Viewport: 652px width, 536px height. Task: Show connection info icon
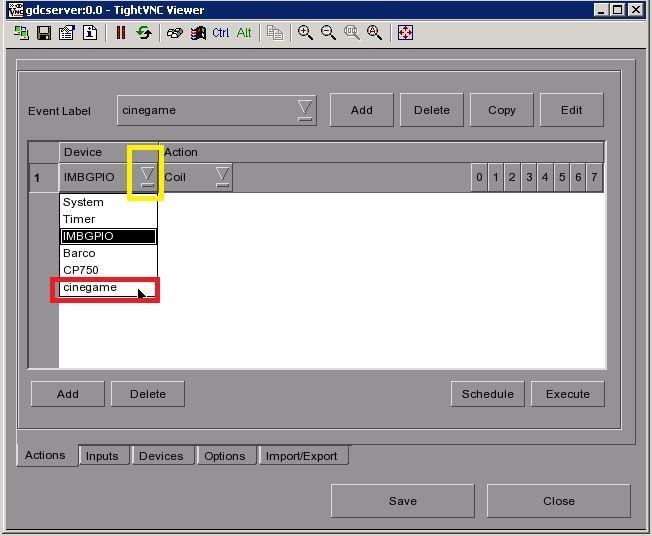click(90, 33)
